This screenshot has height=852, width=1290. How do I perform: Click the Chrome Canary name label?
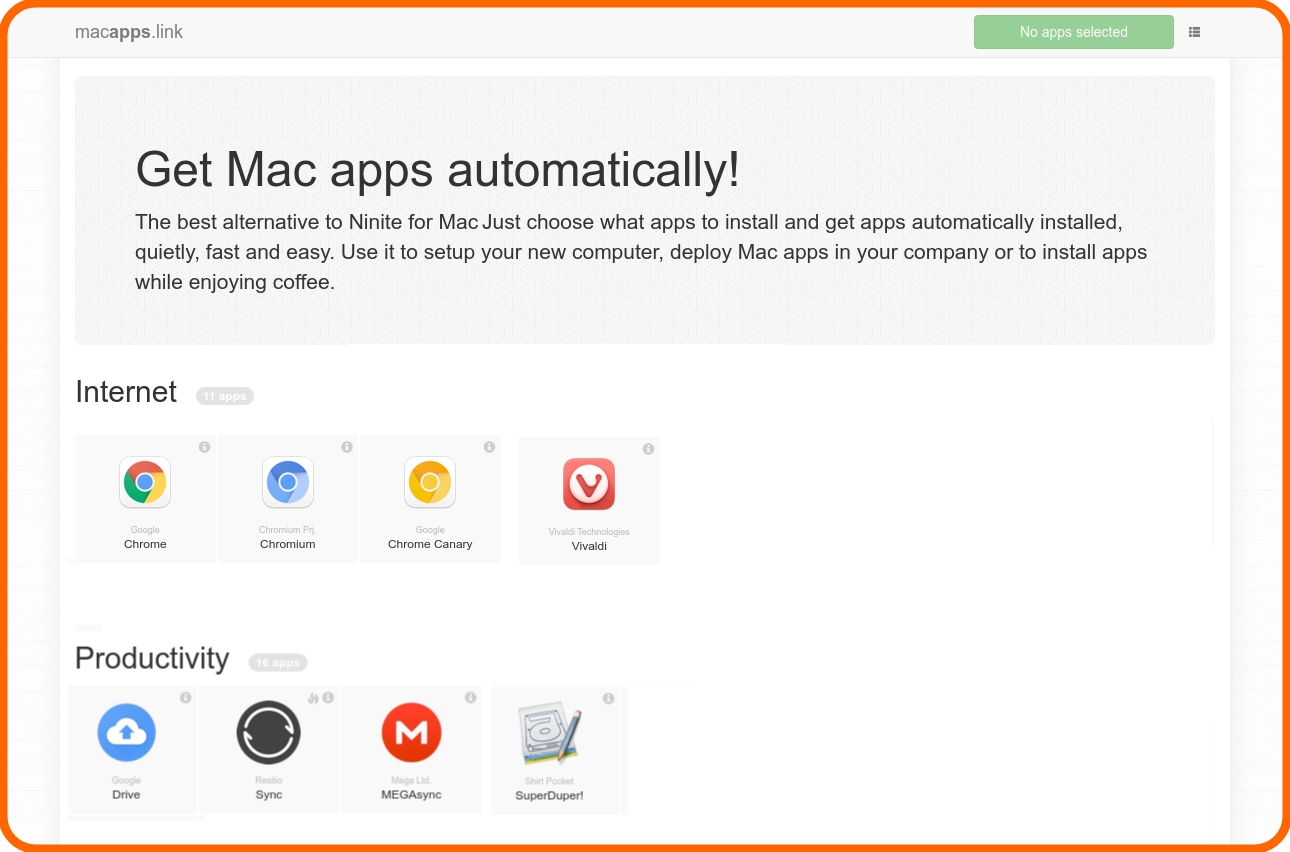[430, 544]
